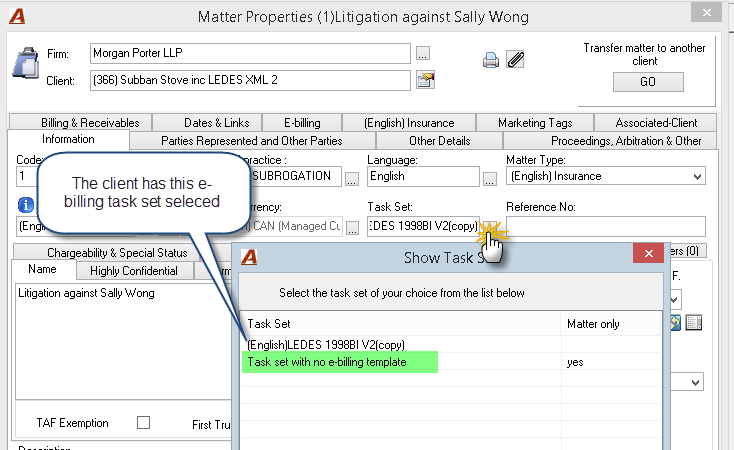The height and width of the screenshot is (450, 734).
Task: Click the print icon near the Firm field
Action: coord(491,60)
